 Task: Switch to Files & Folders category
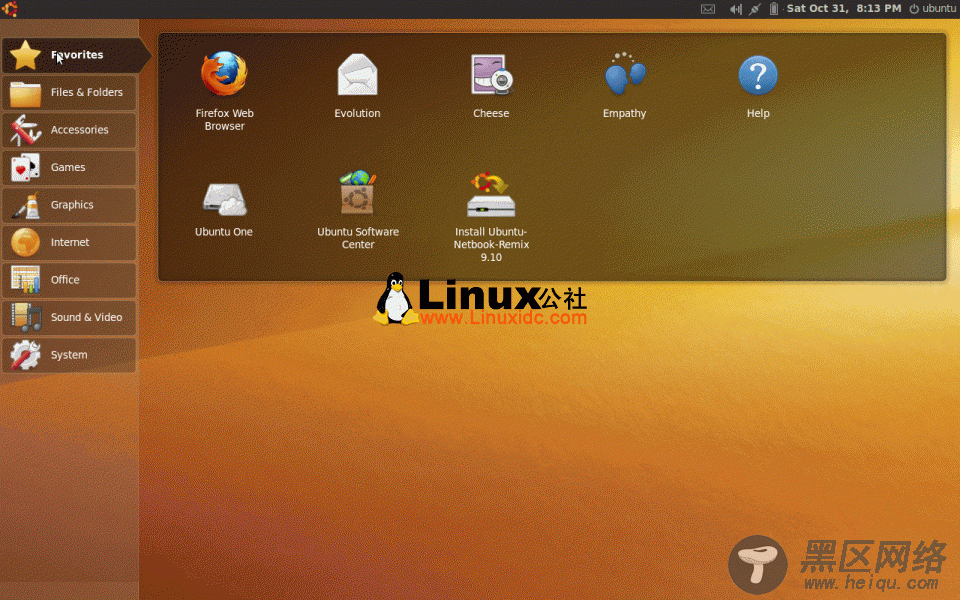click(69, 92)
